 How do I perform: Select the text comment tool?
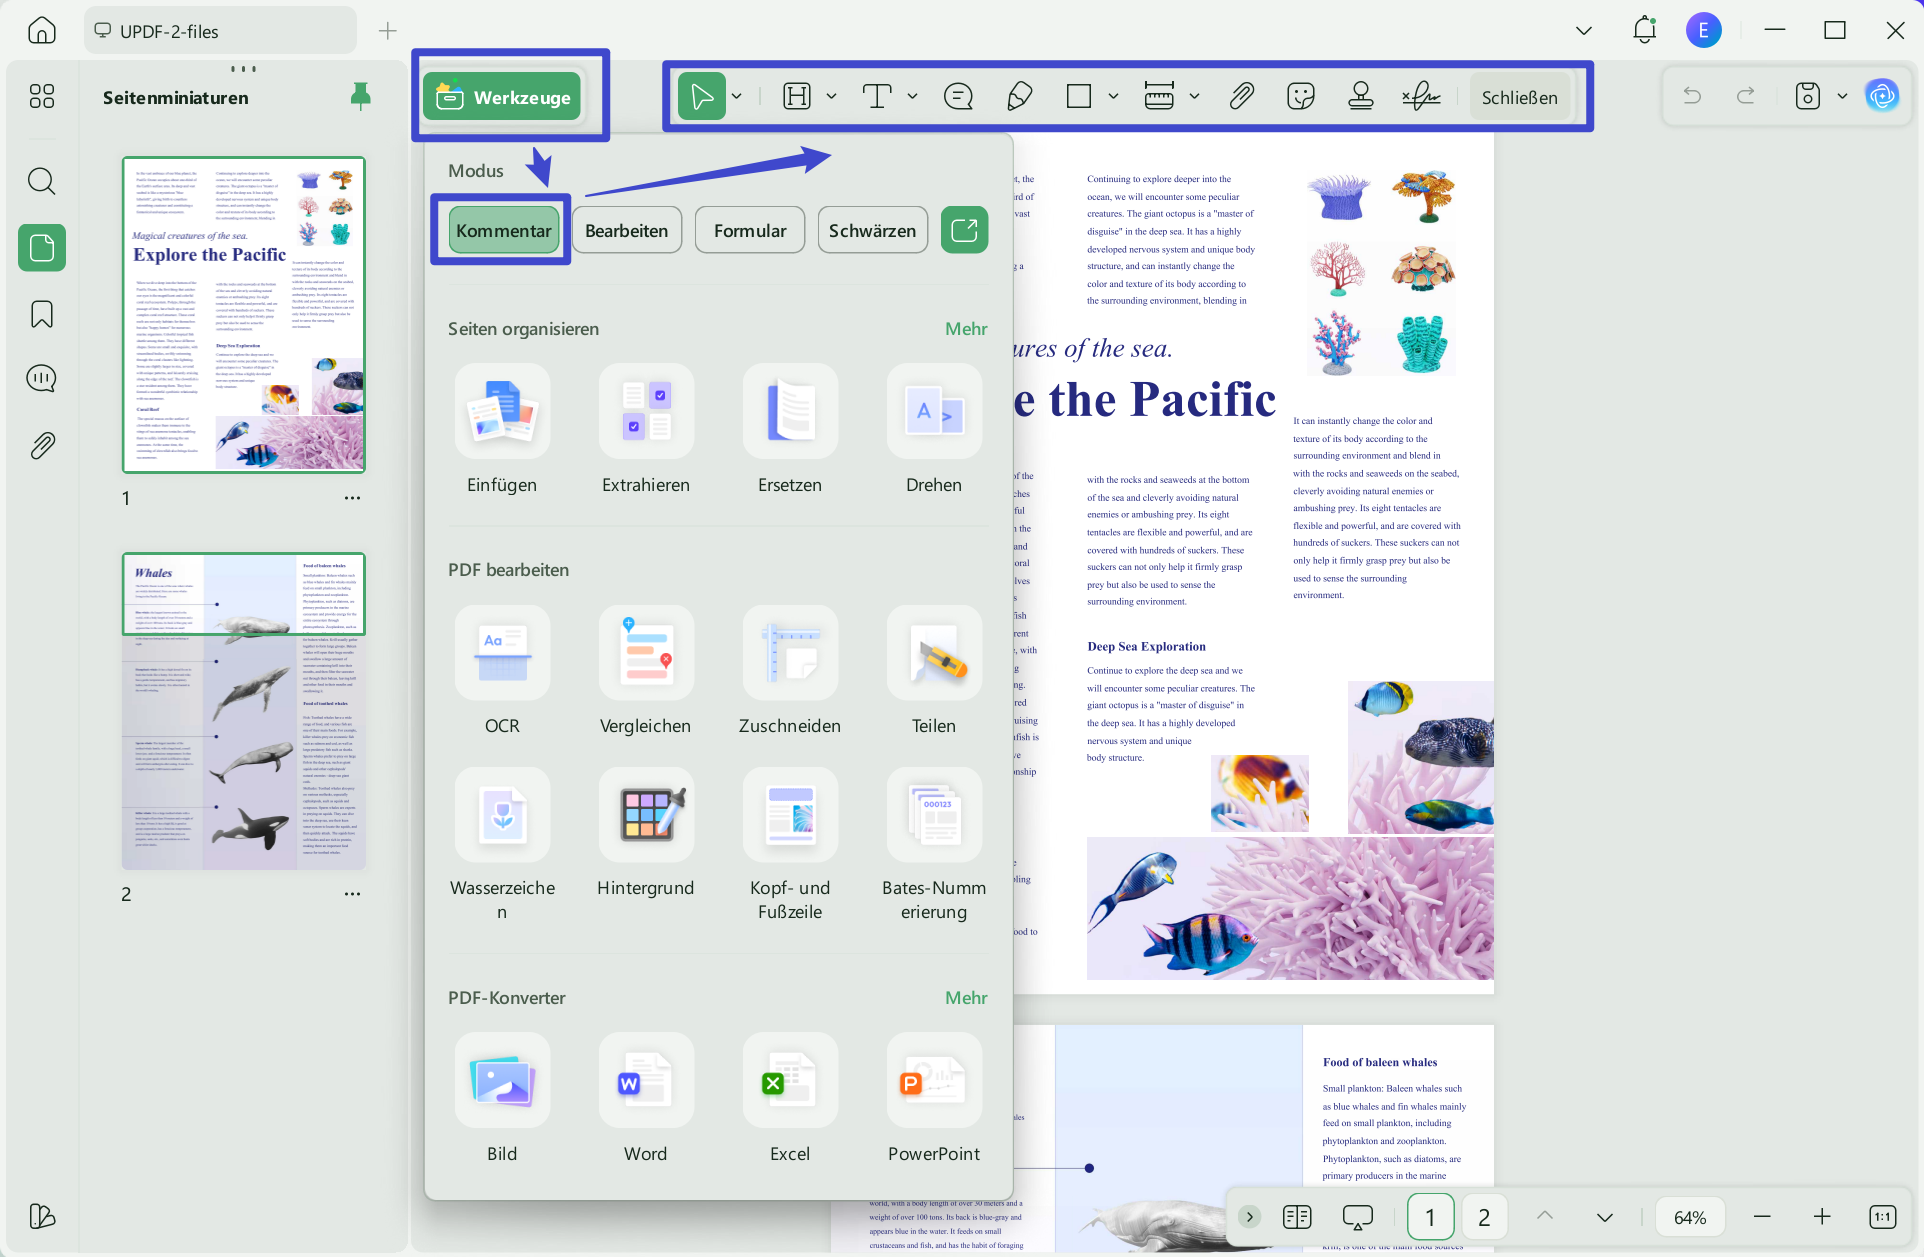coord(877,97)
